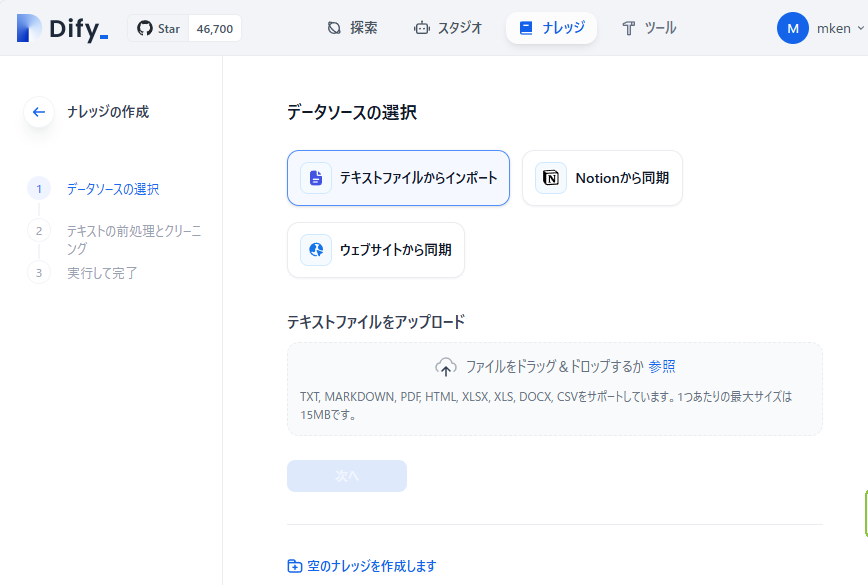Select the ウェブサイトから同期 data source
868x585 pixels.
coord(376,250)
